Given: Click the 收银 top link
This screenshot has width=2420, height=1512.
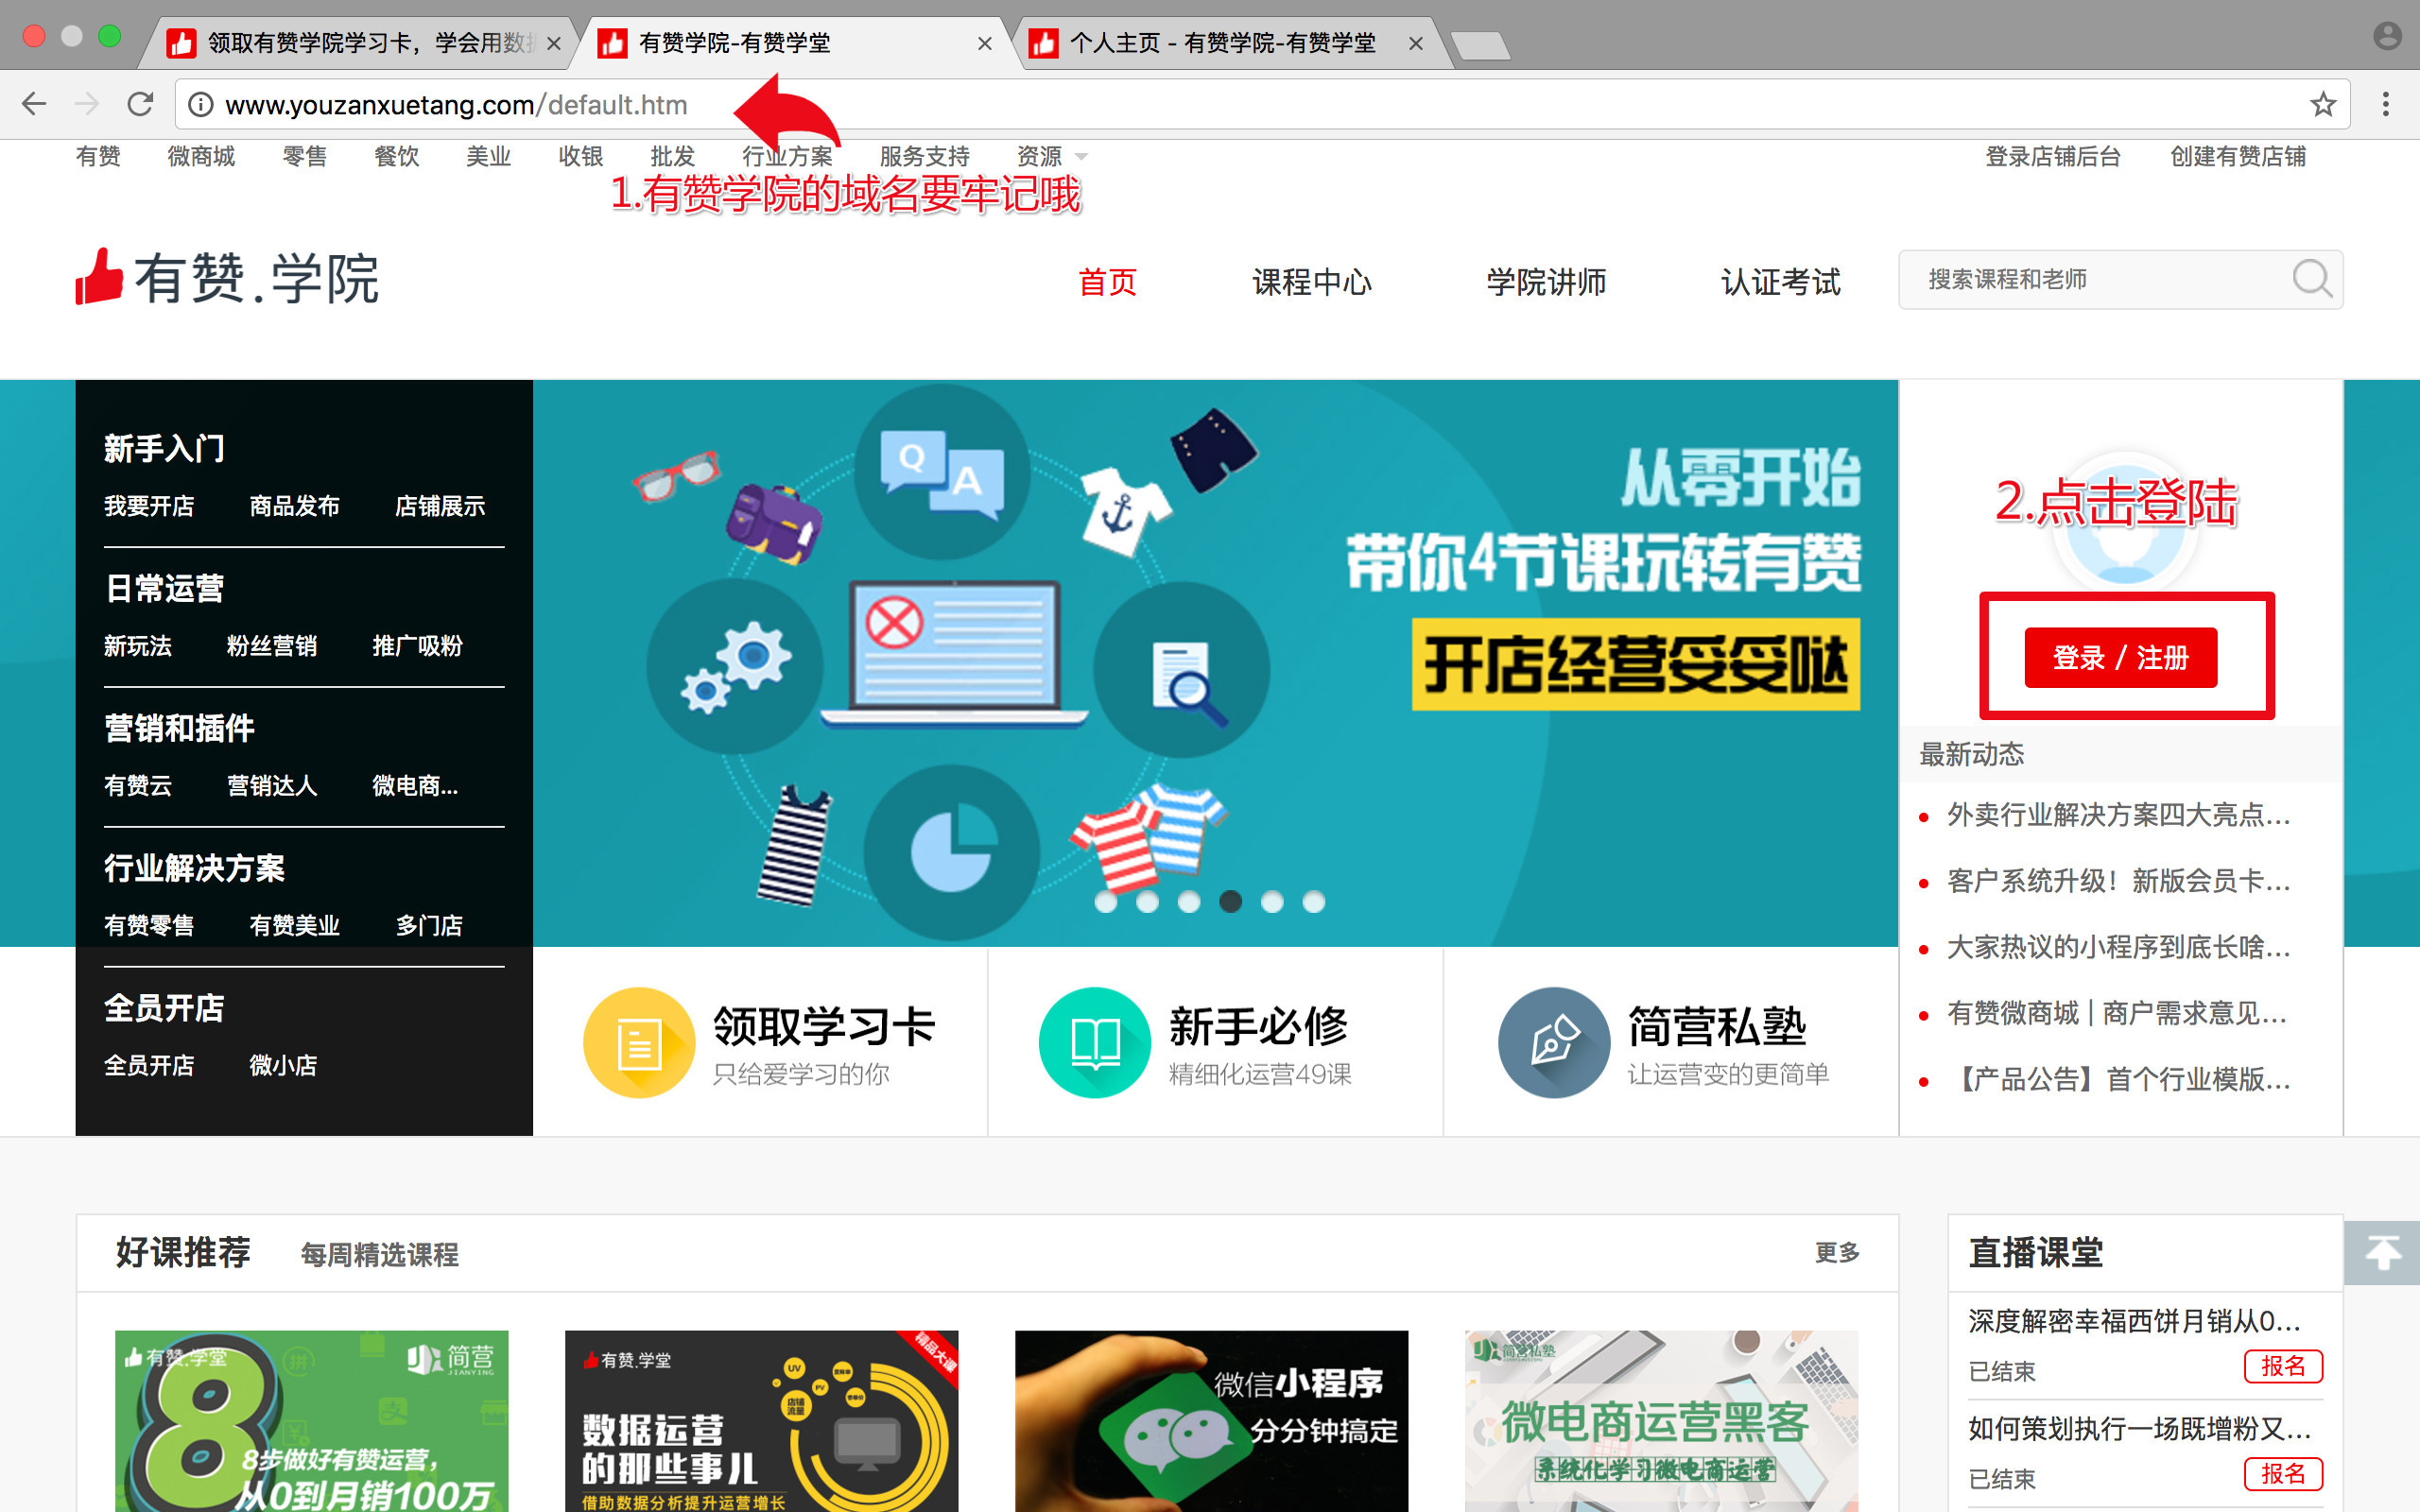Looking at the screenshot, I should [x=580, y=157].
